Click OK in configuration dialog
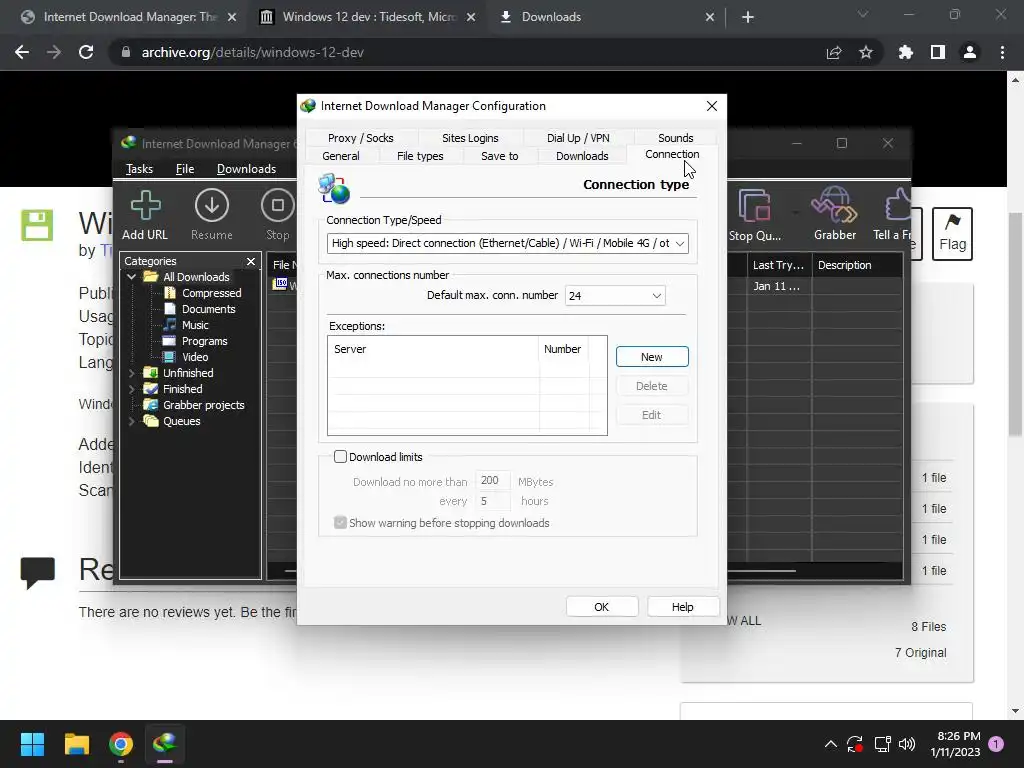Image resolution: width=1024 pixels, height=768 pixels. (x=601, y=607)
